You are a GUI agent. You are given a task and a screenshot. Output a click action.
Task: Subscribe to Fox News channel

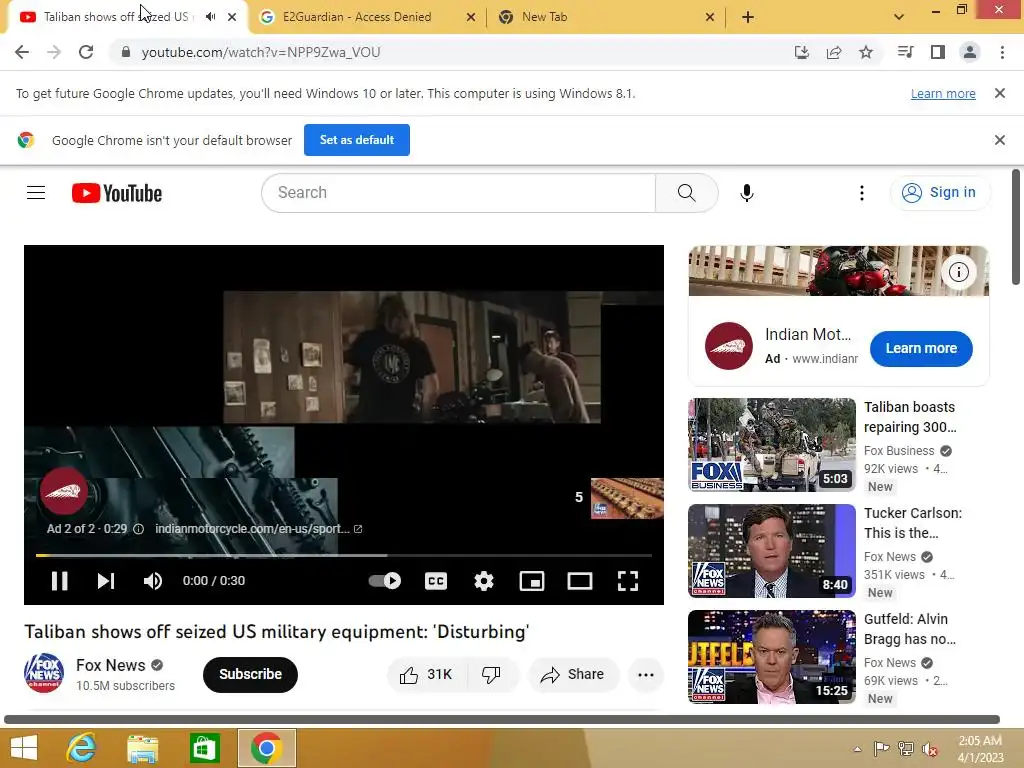pyautogui.click(x=250, y=675)
